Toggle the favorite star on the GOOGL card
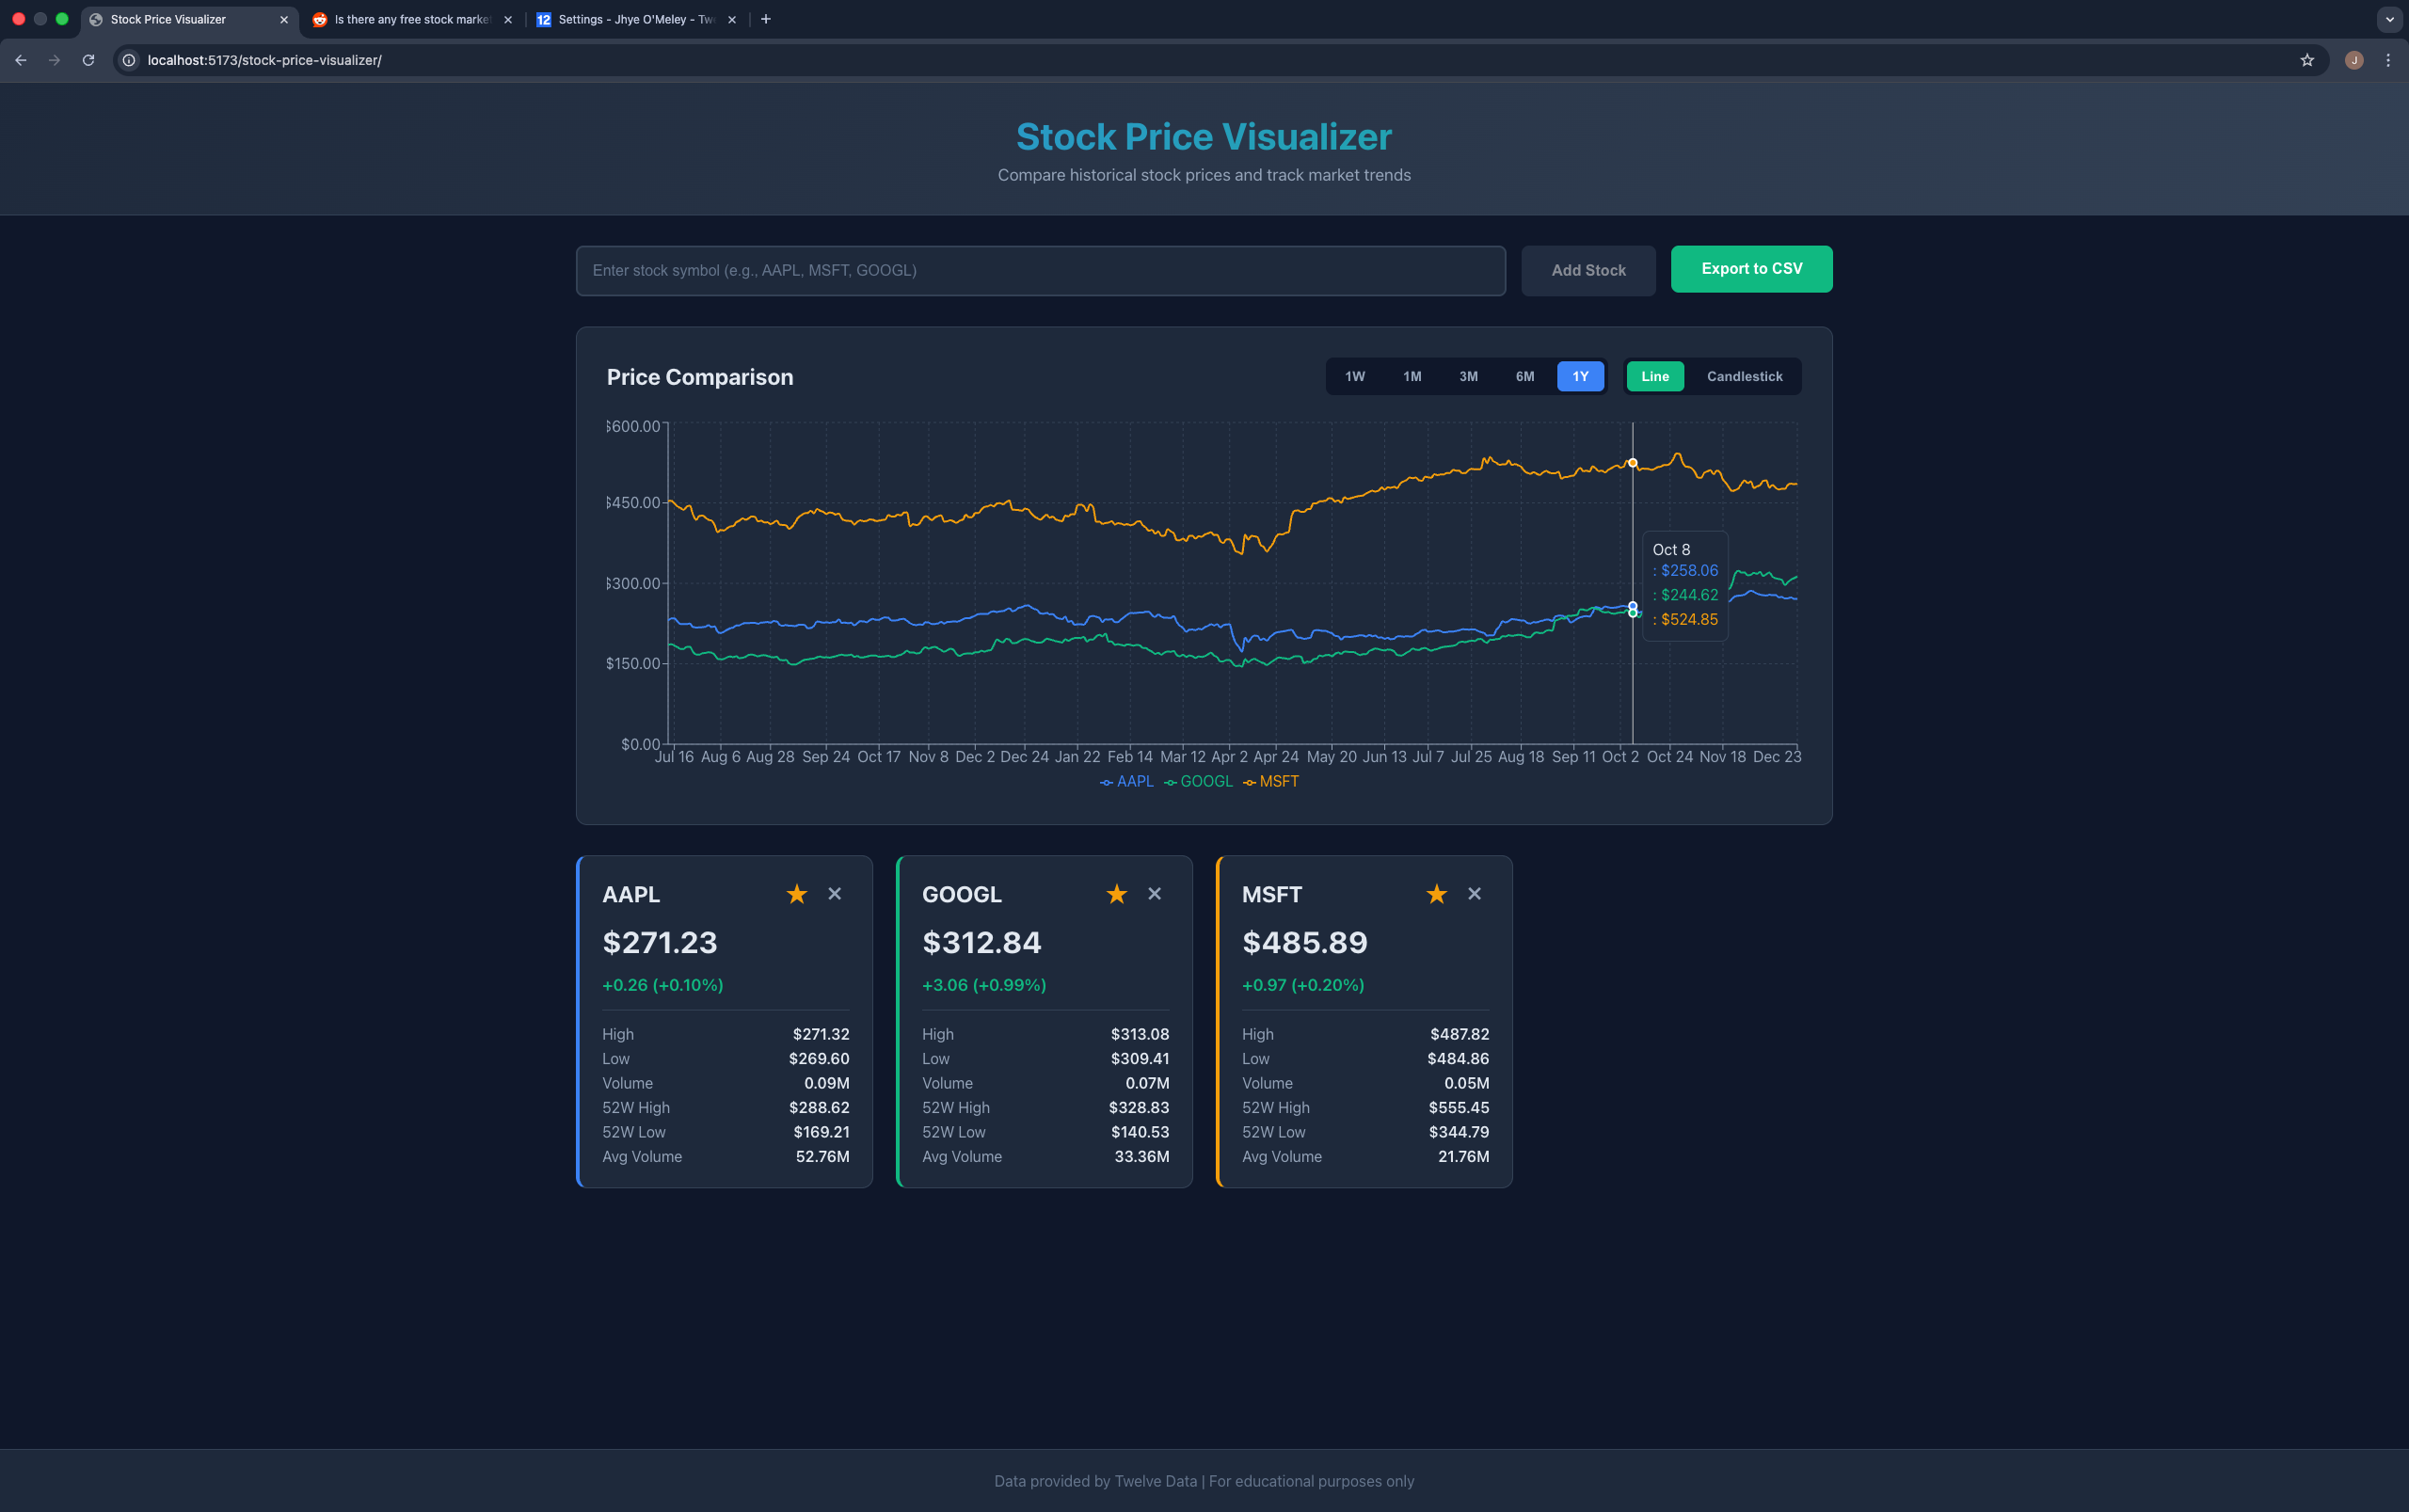Screen dimensions: 2409x1512 [x=1115, y=893]
